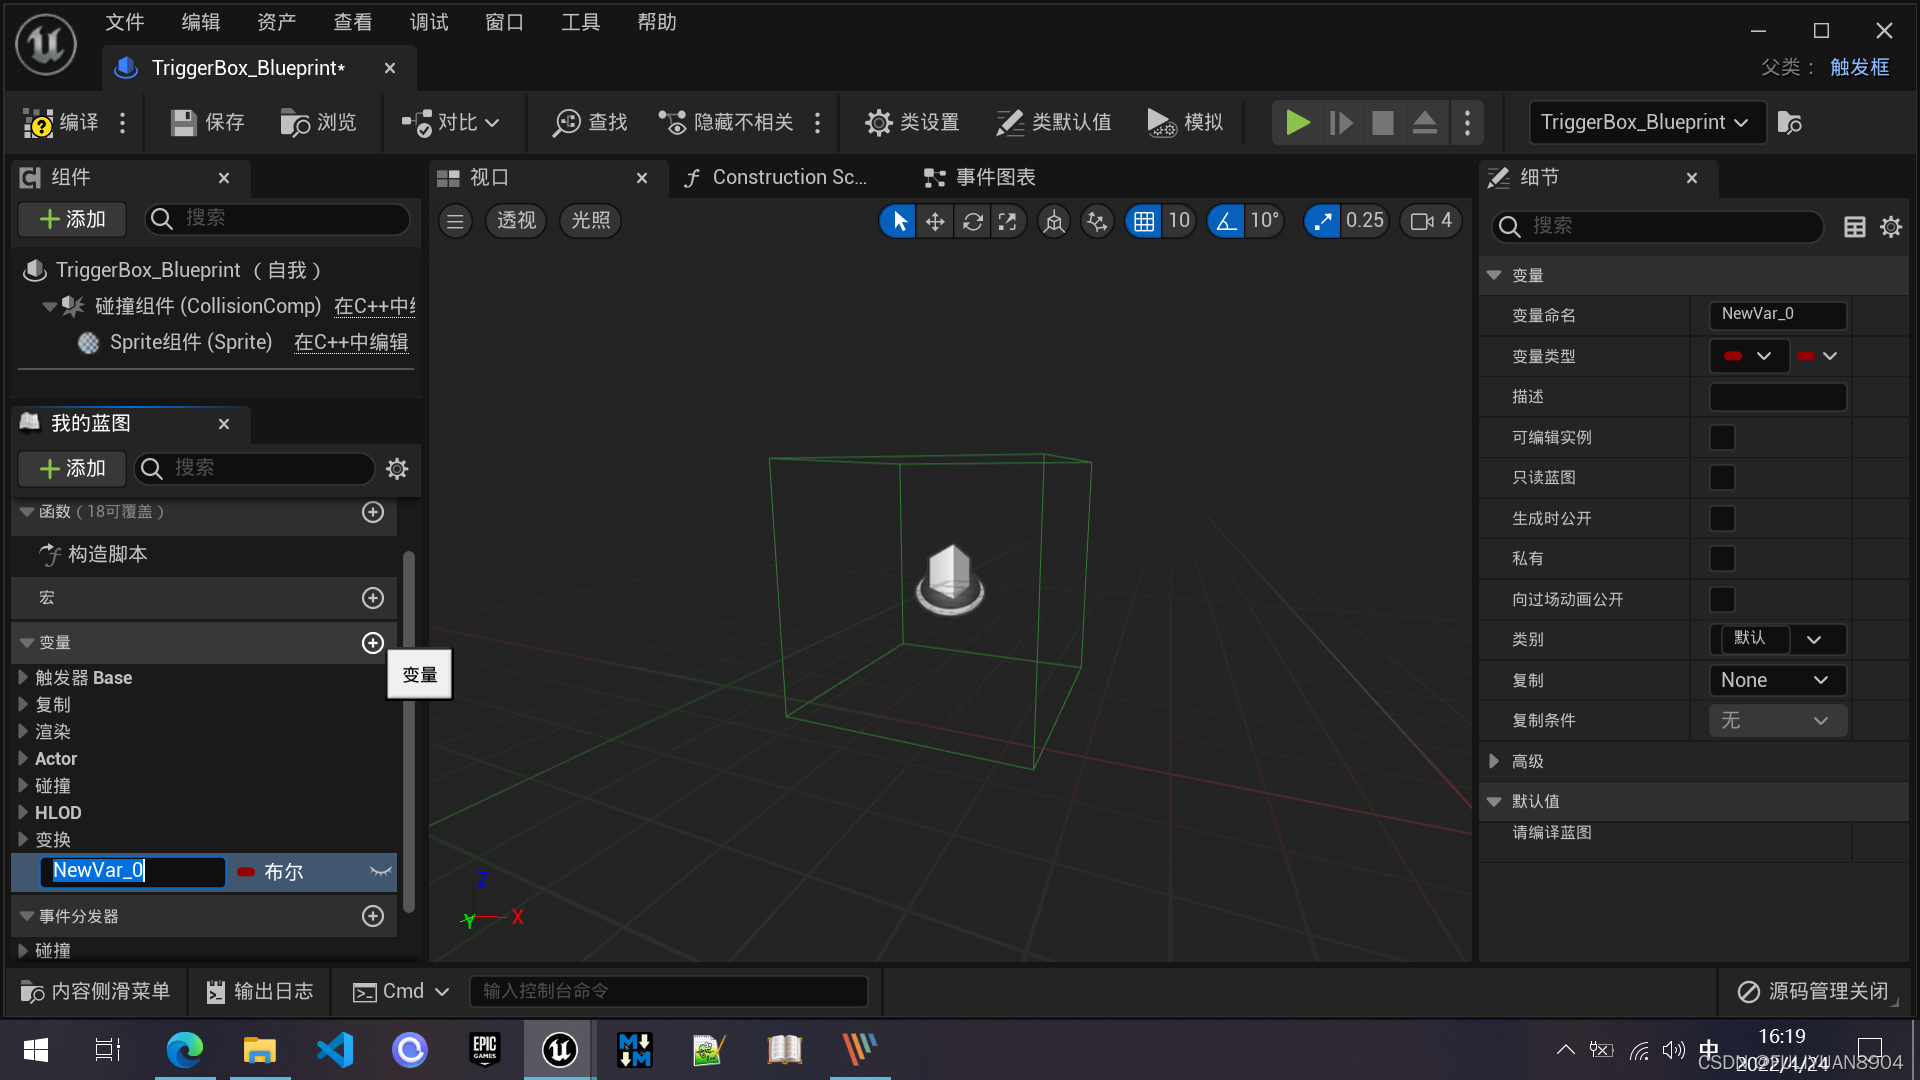This screenshot has width=1920, height=1080.
Task: Open the 复制 None dropdown
Action: coord(1776,680)
